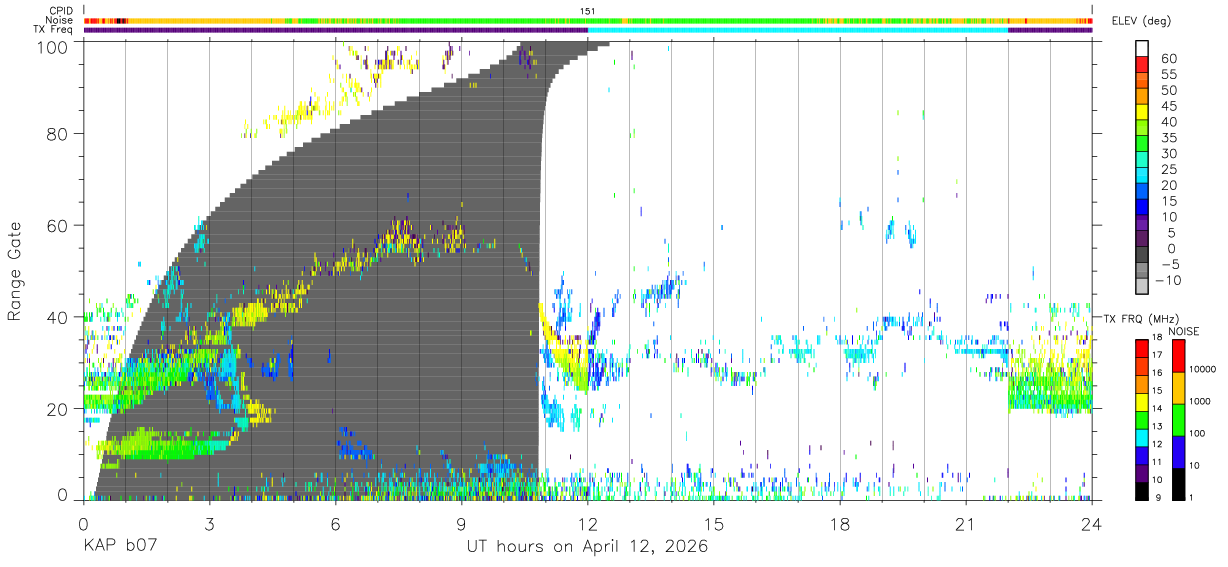Click Range Gate axis tick 40
The image size is (1228, 567).
click(57, 317)
